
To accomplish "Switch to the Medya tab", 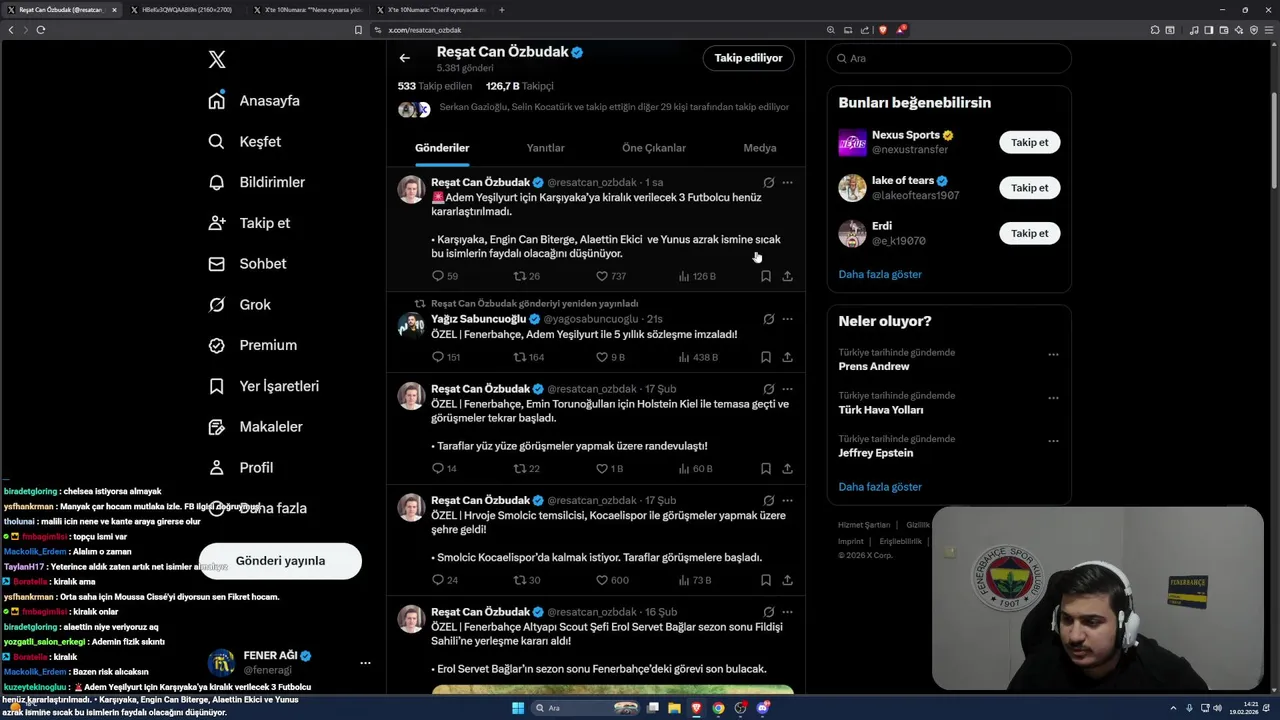I will (760, 148).
